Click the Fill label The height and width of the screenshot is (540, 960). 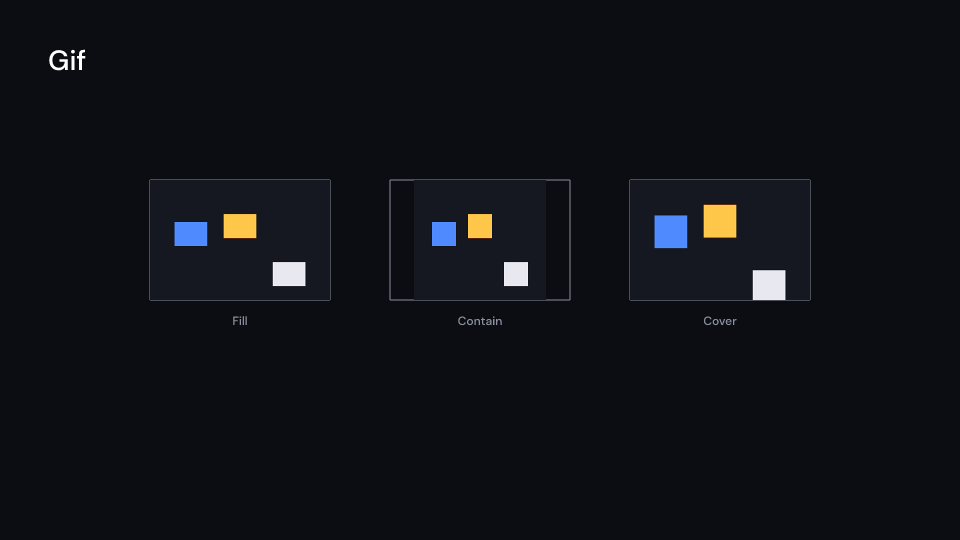240,321
